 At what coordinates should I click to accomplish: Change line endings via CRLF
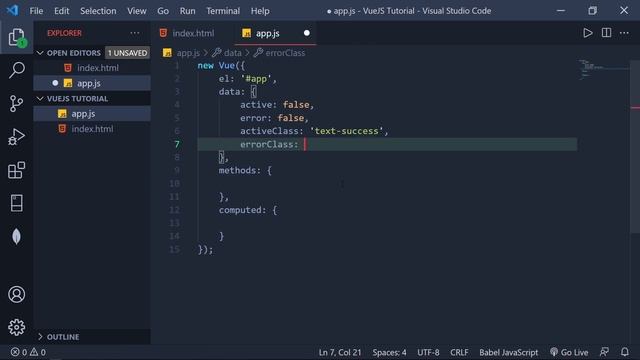(x=459, y=352)
